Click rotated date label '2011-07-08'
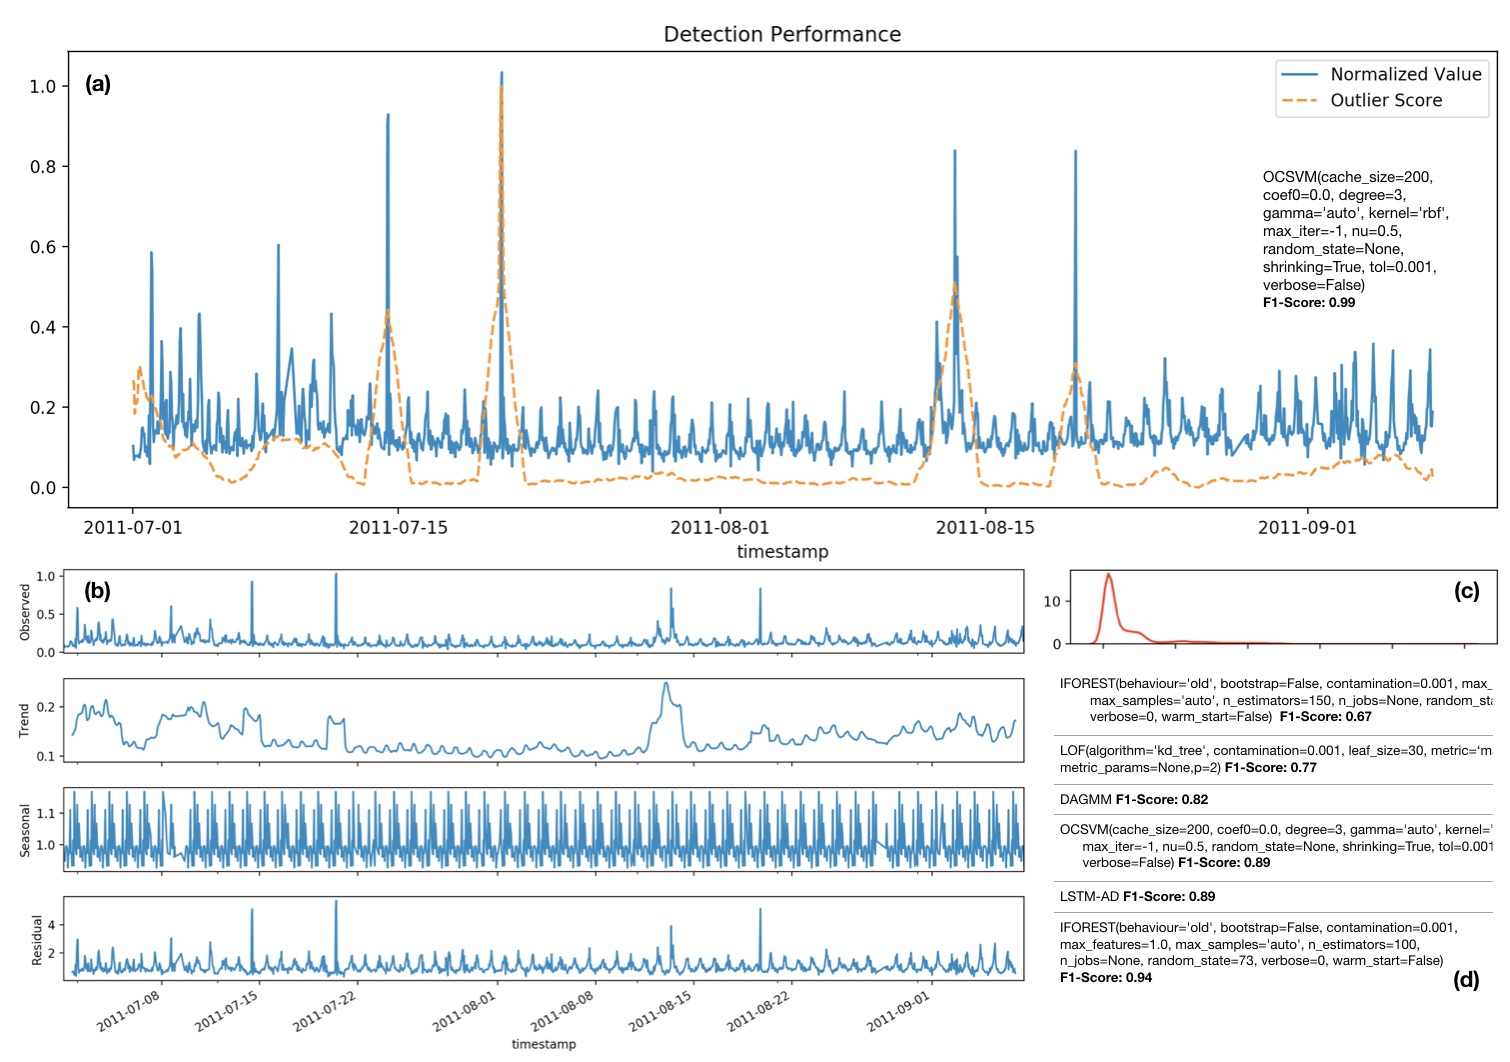 (128, 1011)
